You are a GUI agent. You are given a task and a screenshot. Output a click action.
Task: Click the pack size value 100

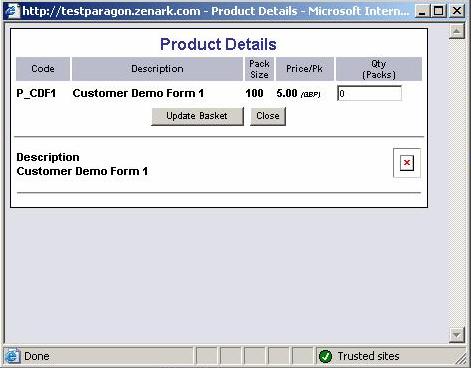pos(254,93)
